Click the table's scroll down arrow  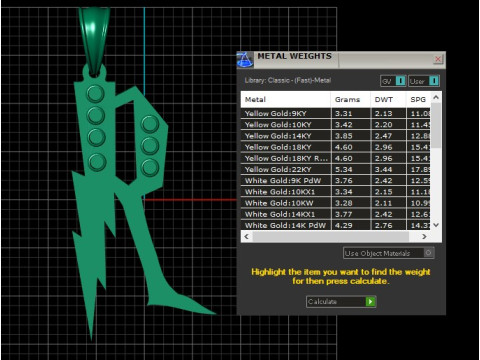click(436, 225)
